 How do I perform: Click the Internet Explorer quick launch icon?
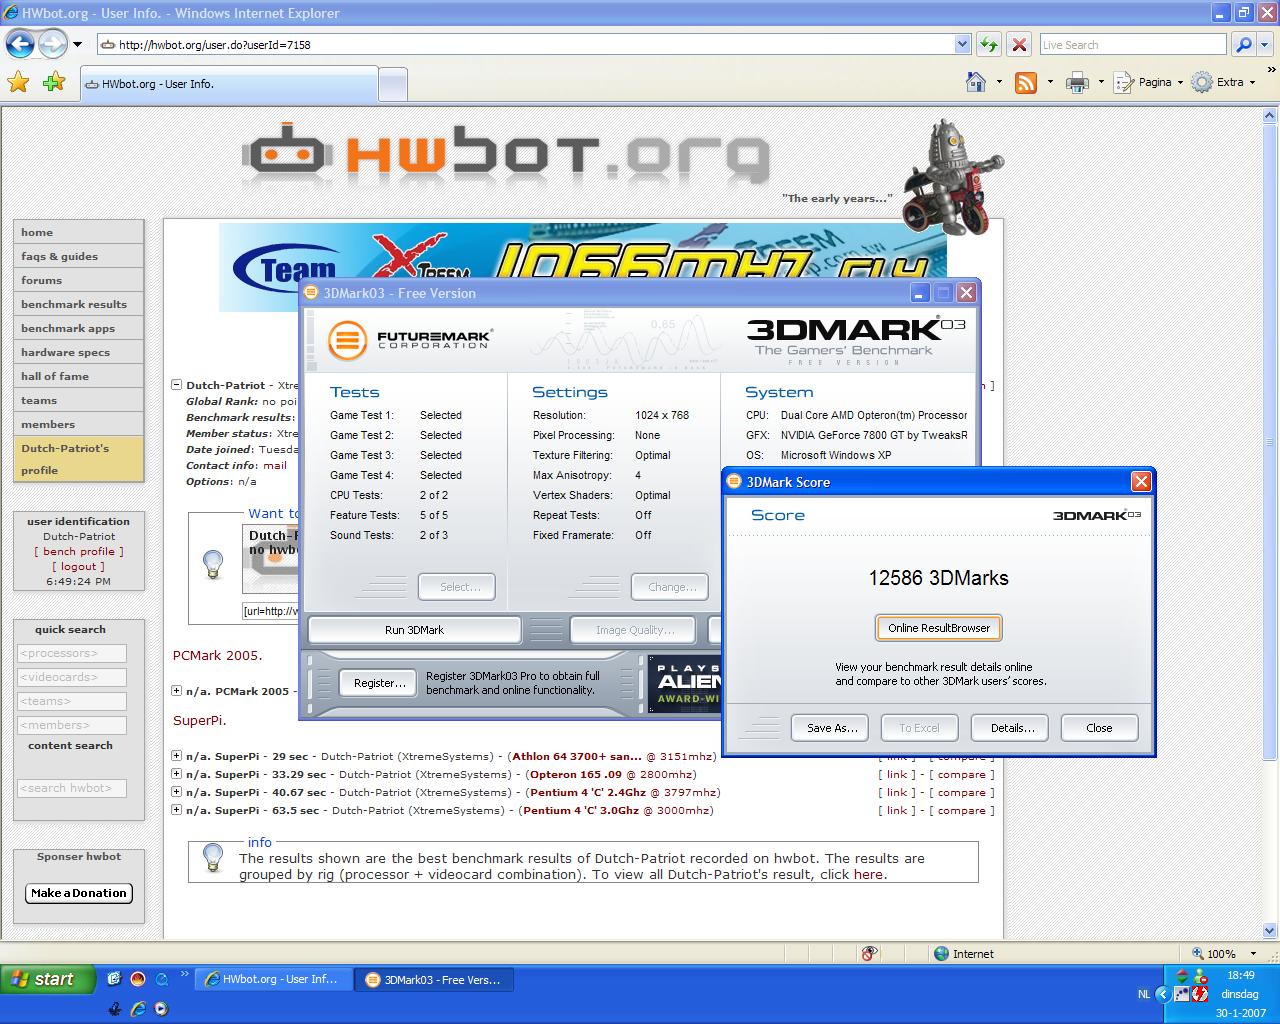pos(138,1008)
